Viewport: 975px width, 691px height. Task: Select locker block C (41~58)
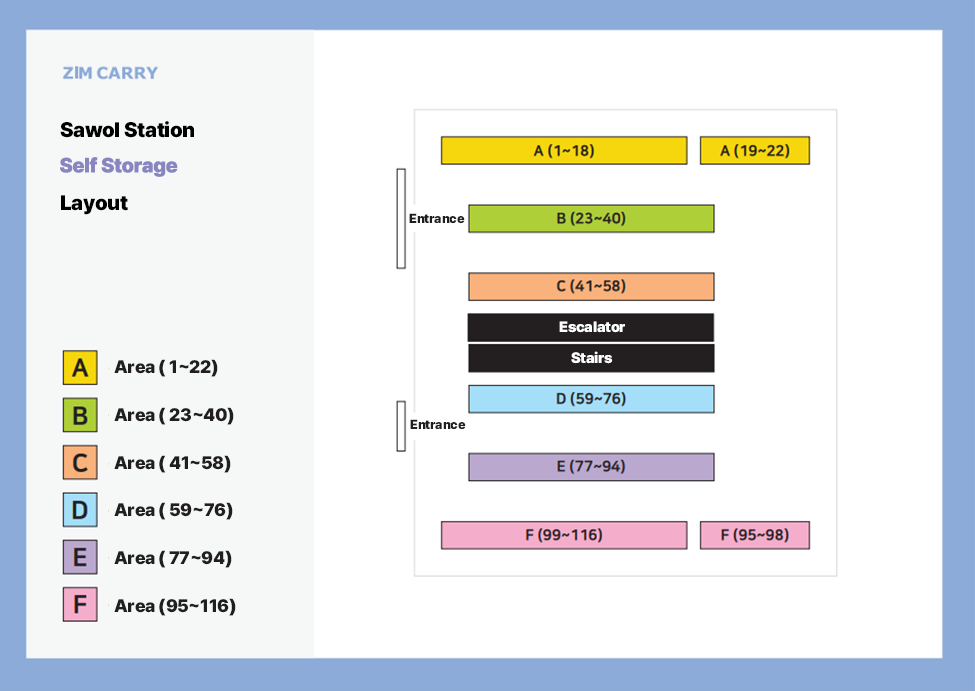[591, 286]
